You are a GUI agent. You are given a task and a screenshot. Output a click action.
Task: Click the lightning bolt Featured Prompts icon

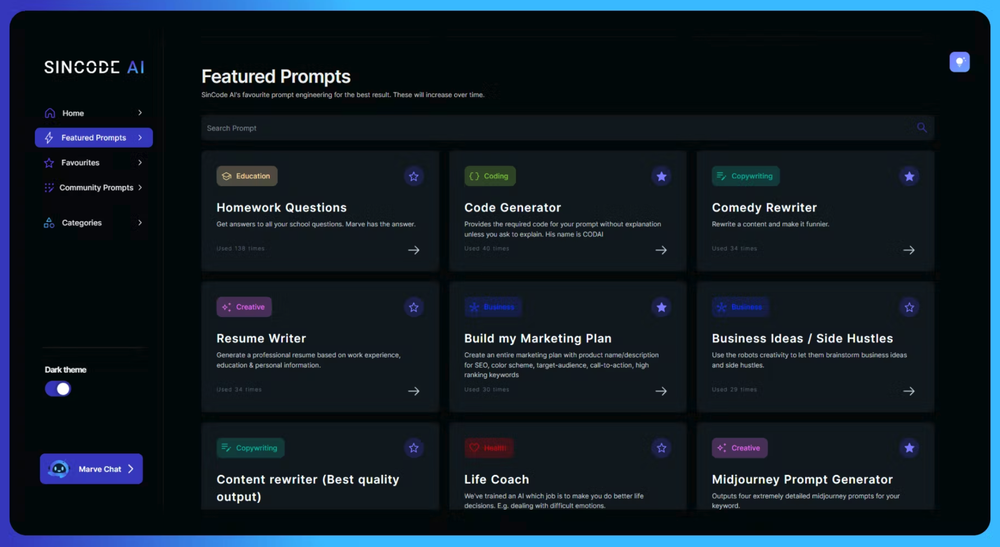click(x=48, y=138)
